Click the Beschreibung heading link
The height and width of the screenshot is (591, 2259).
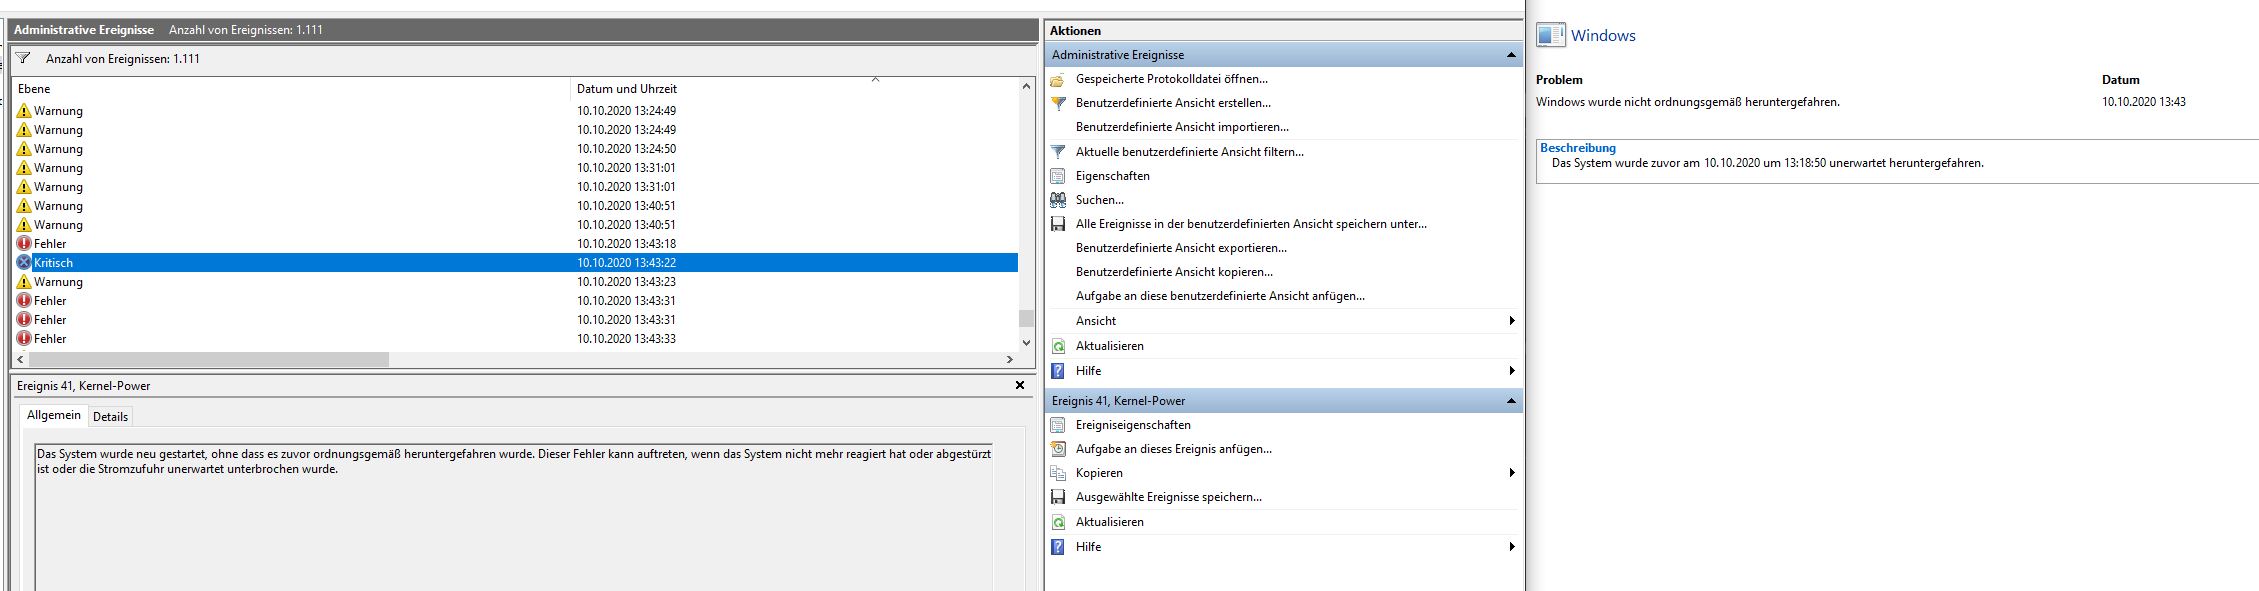[1577, 148]
